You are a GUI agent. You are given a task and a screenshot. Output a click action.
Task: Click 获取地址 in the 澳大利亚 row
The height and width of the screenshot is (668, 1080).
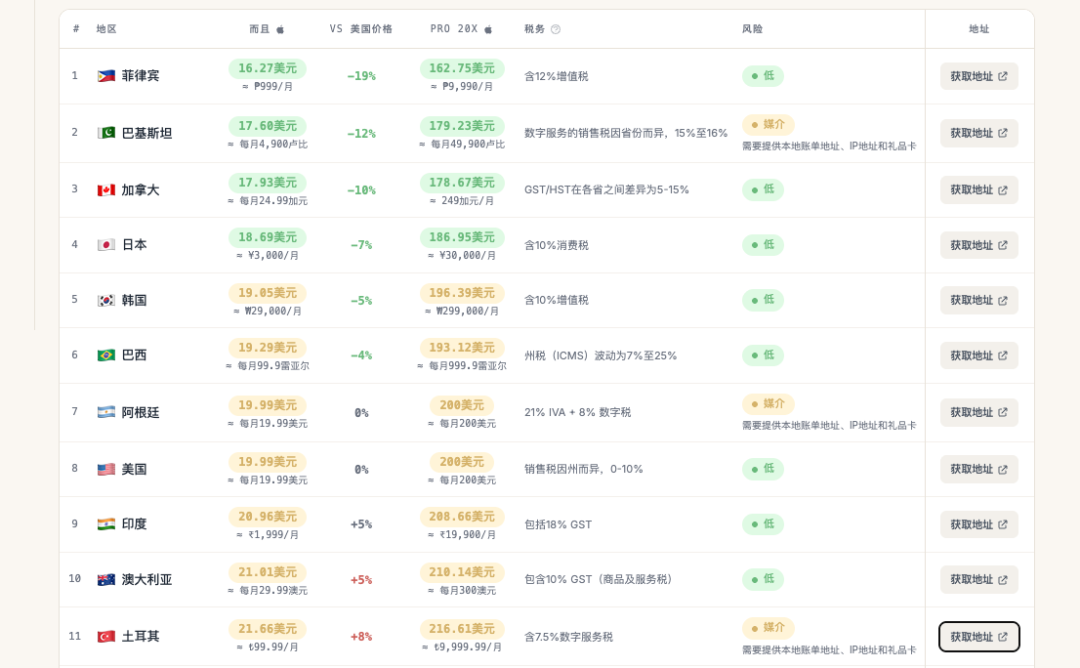[979, 580]
